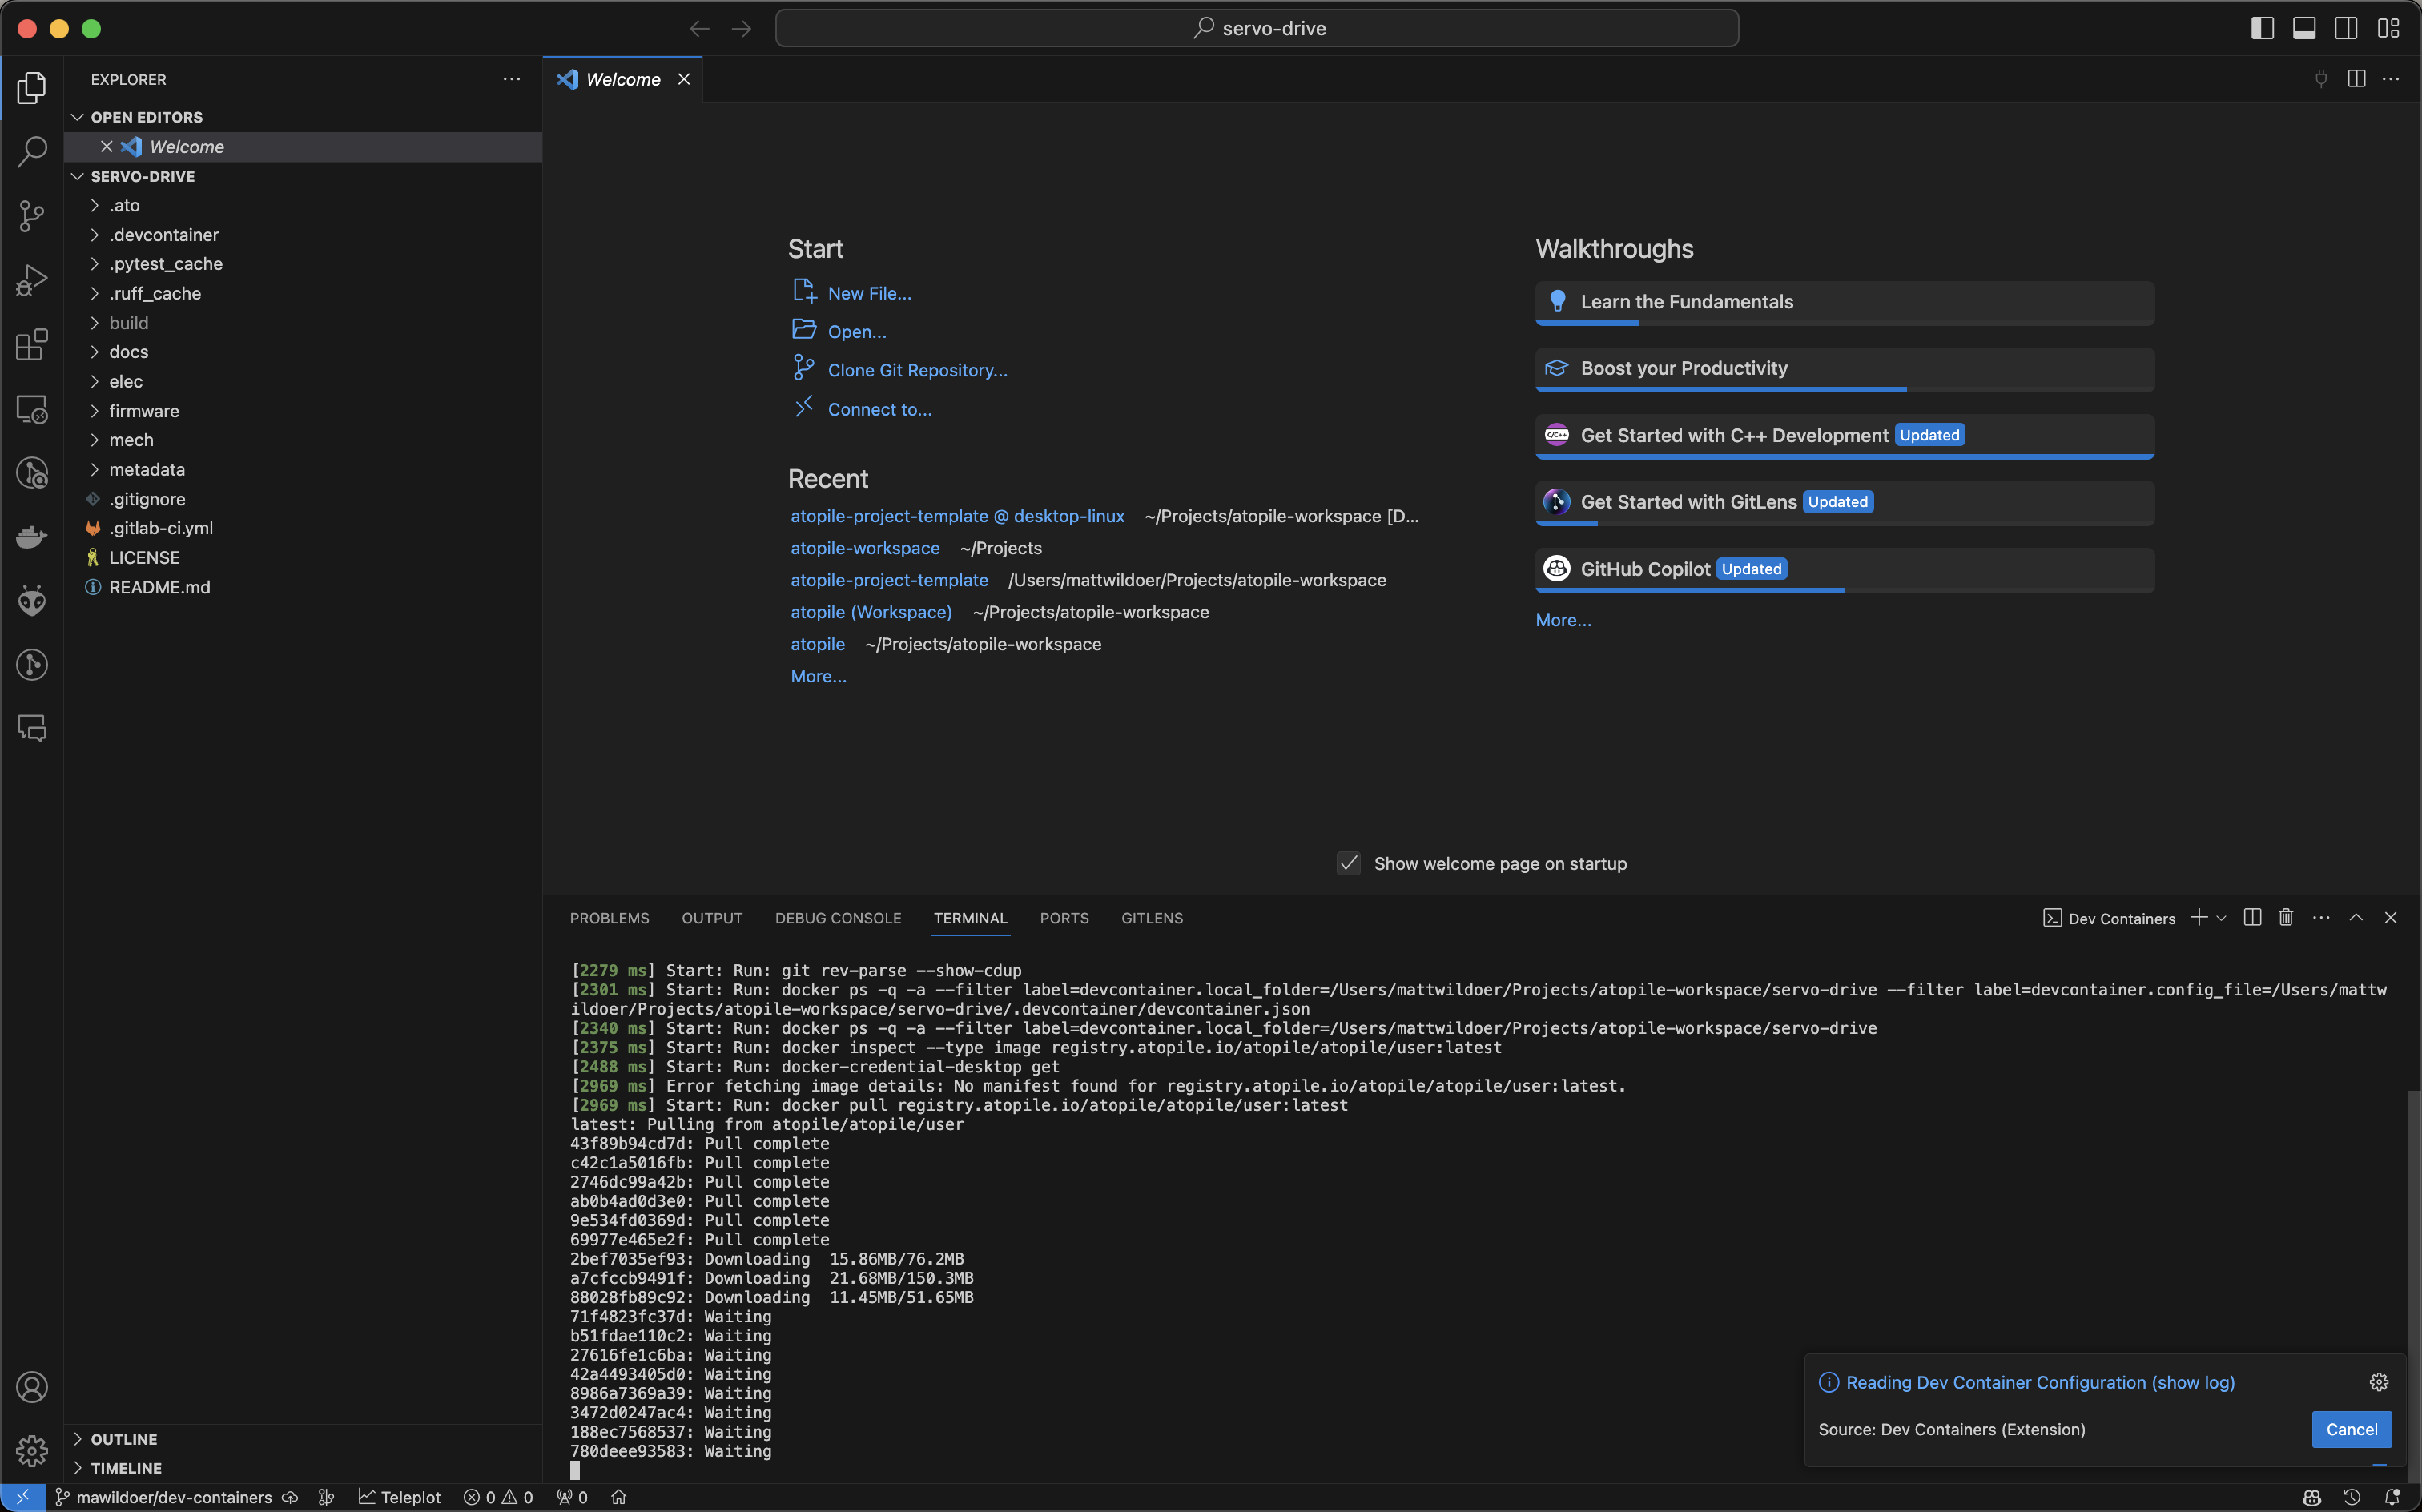
Task: Open the Extensions view
Action: (x=32, y=344)
